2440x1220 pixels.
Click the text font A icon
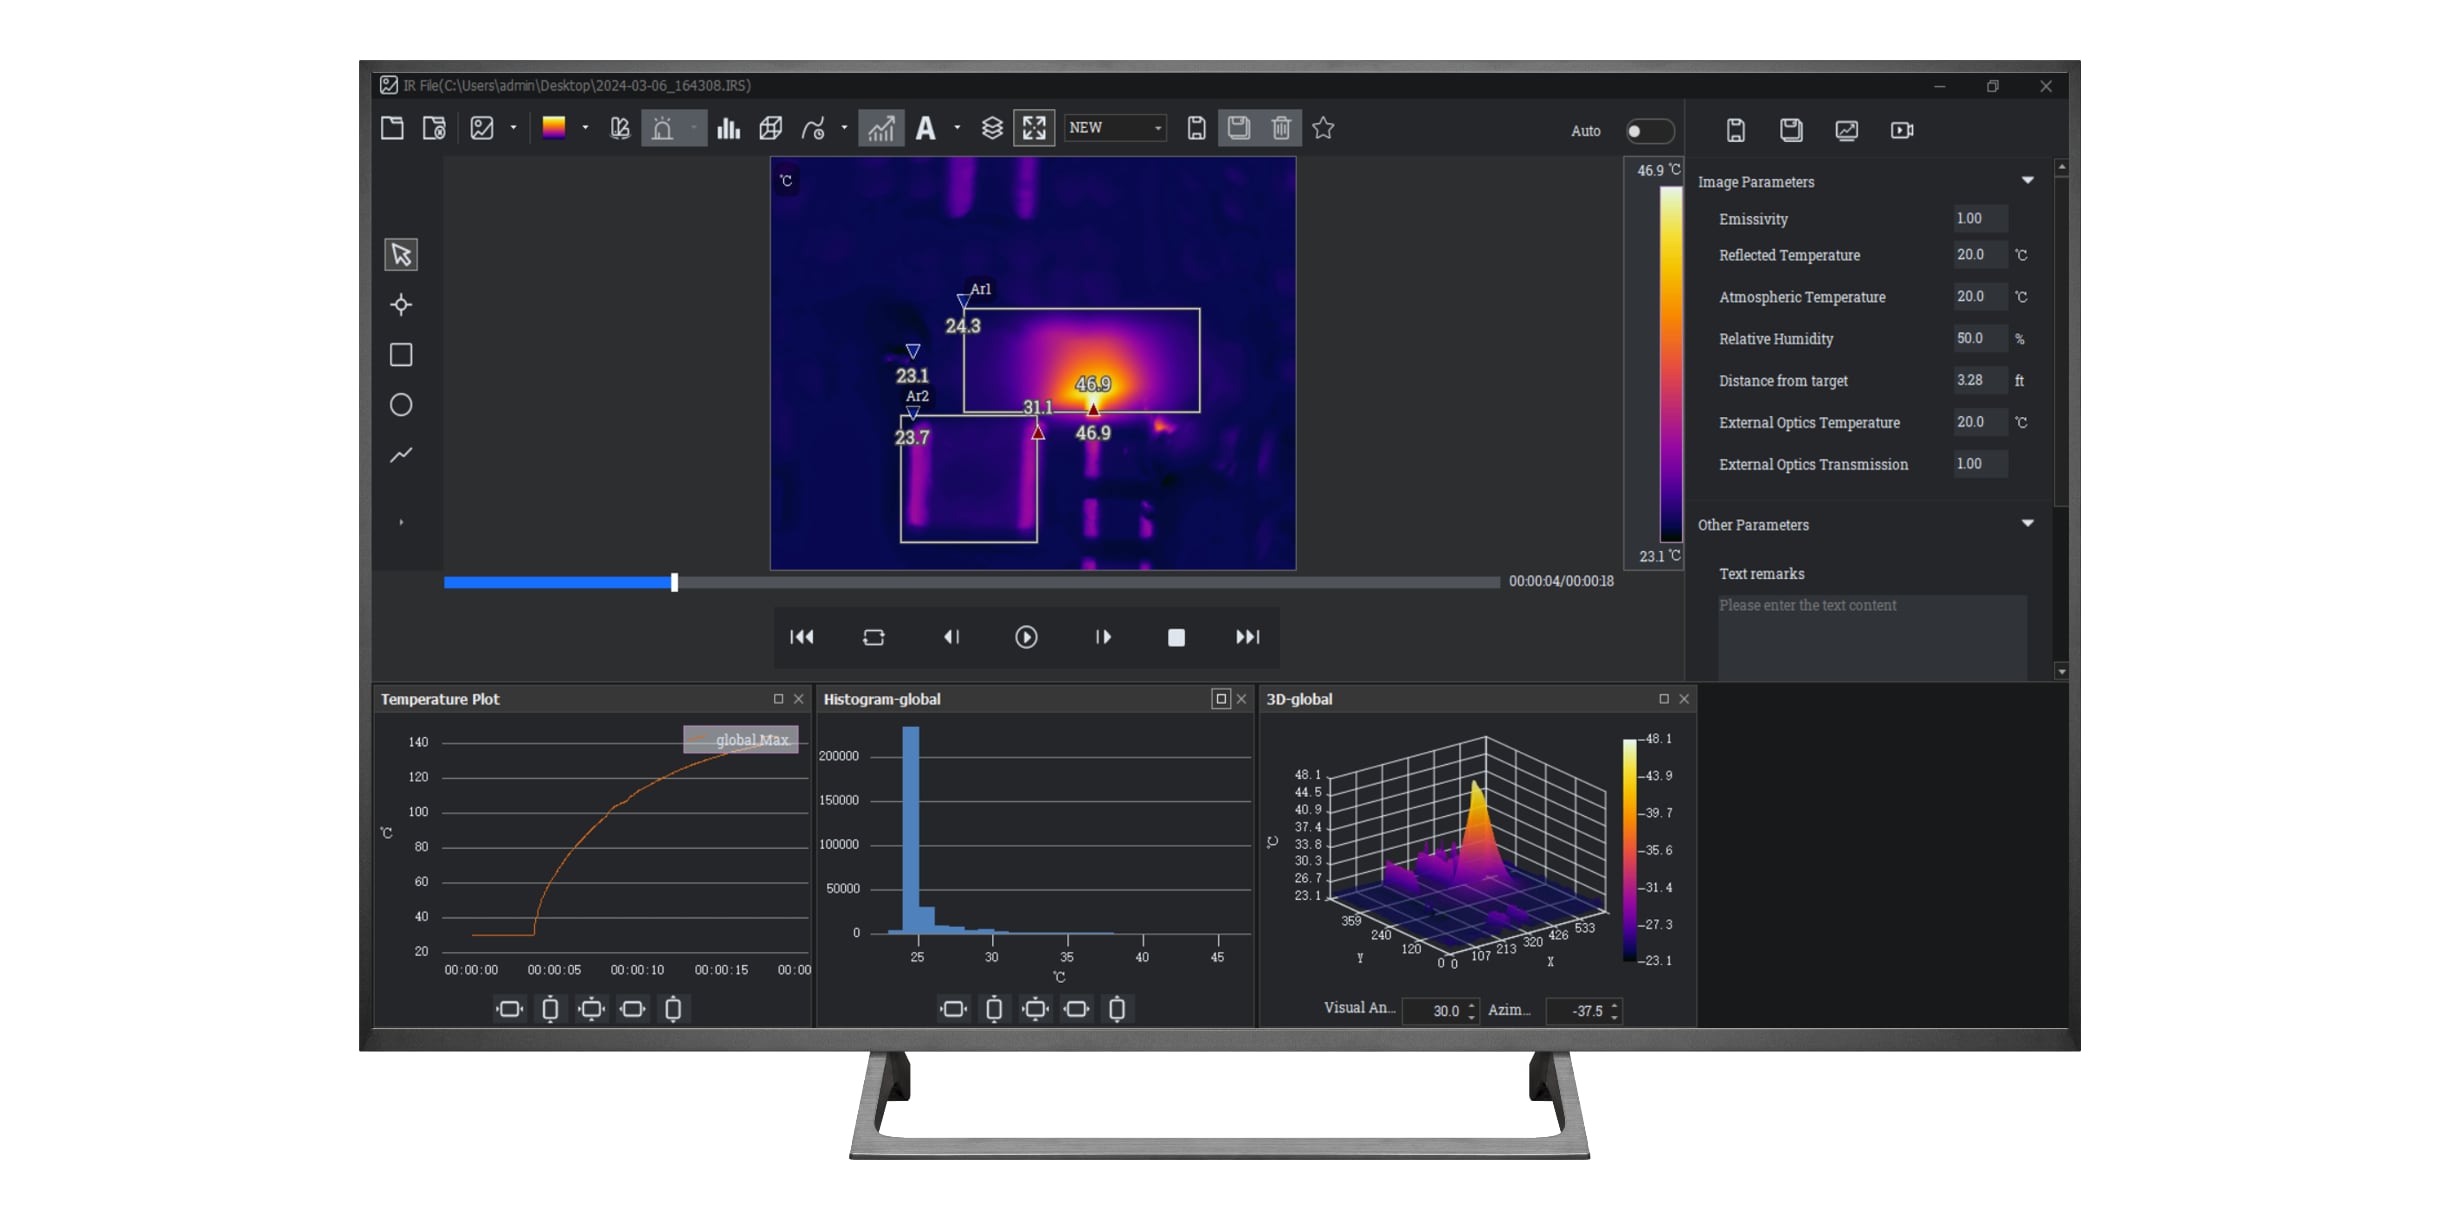point(926,128)
